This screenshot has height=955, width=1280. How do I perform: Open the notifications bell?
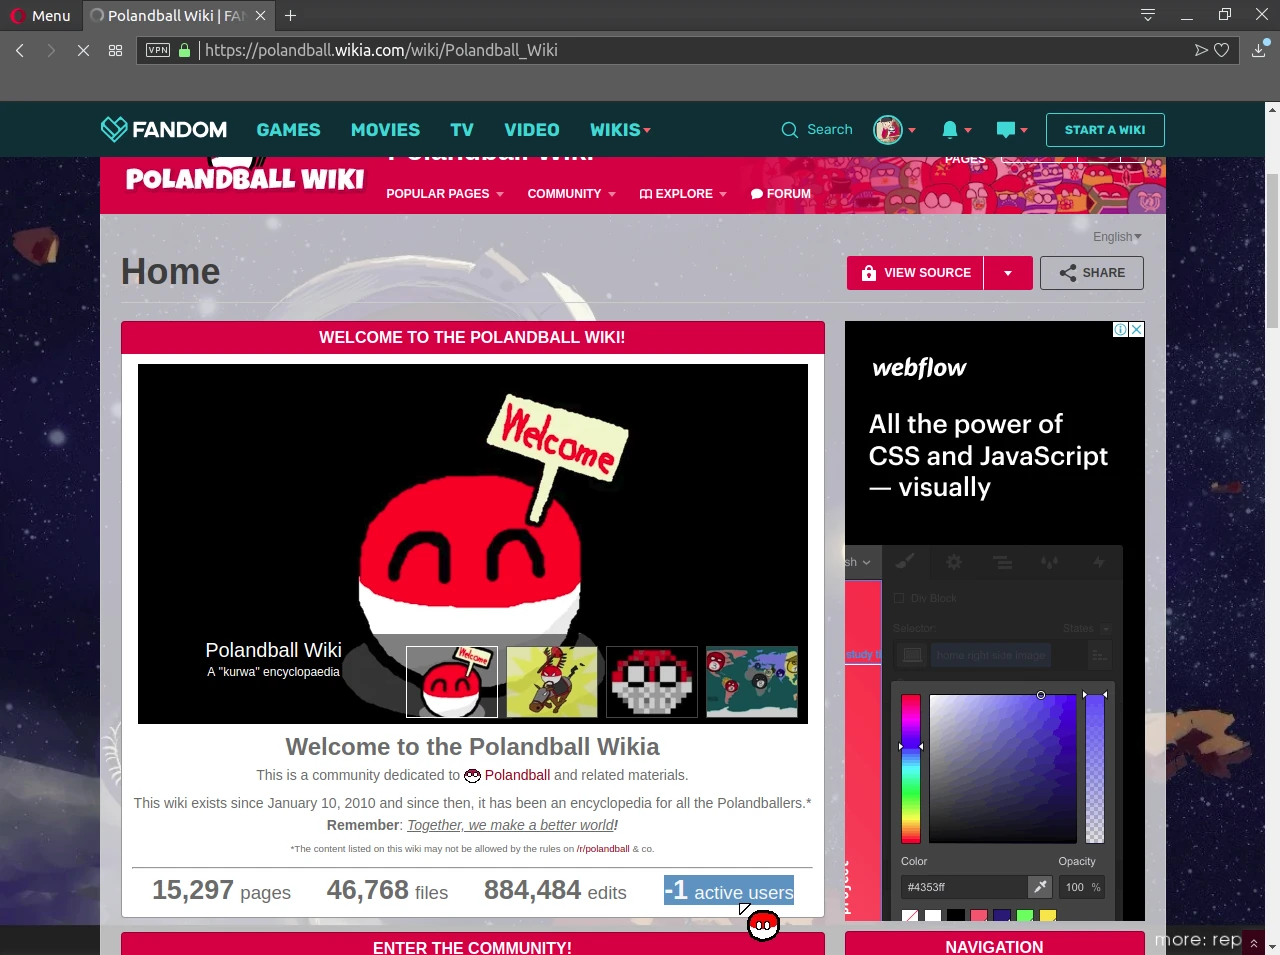949,129
